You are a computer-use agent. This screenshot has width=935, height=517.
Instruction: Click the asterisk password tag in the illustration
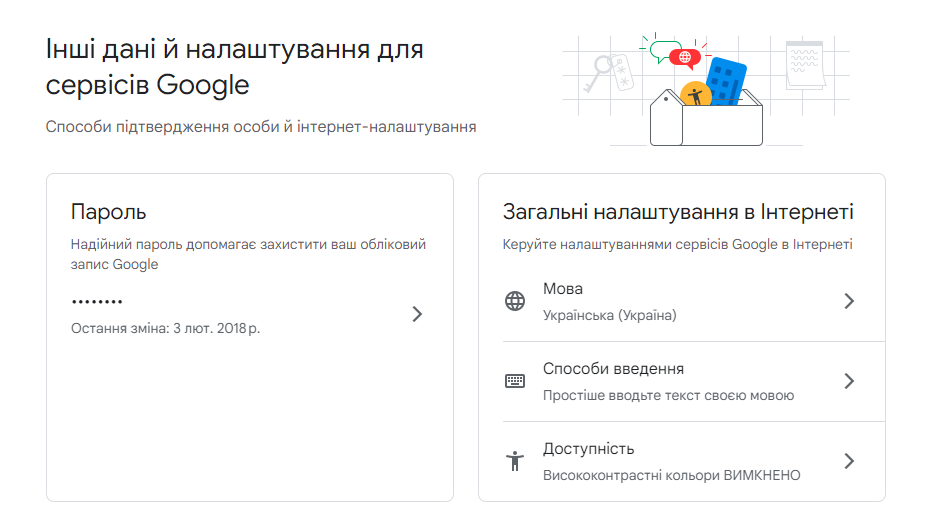[626, 72]
